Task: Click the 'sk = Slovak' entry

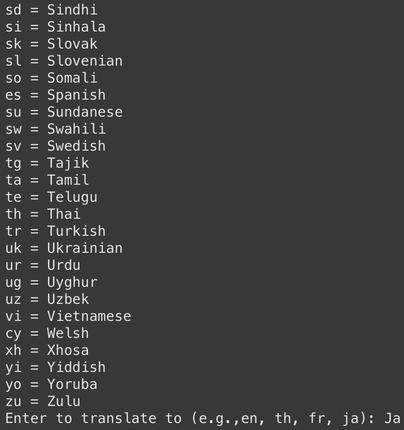Action: coord(51,44)
